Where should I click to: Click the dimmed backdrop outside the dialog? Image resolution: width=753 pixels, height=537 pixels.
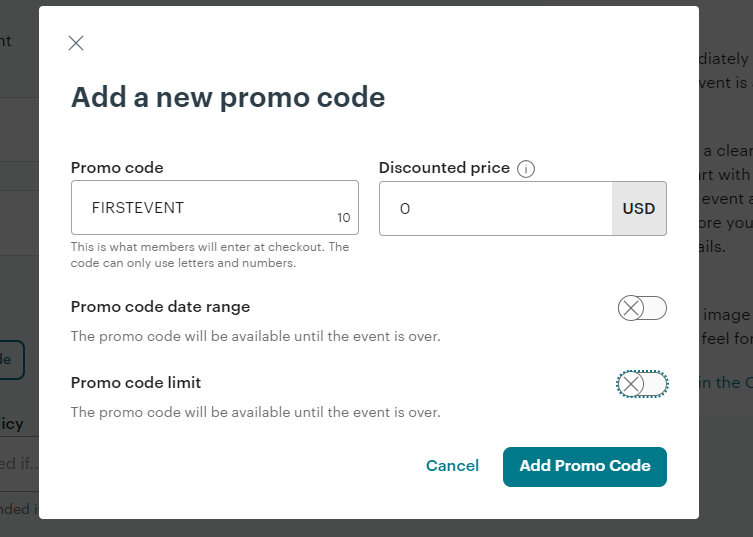(725, 480)
